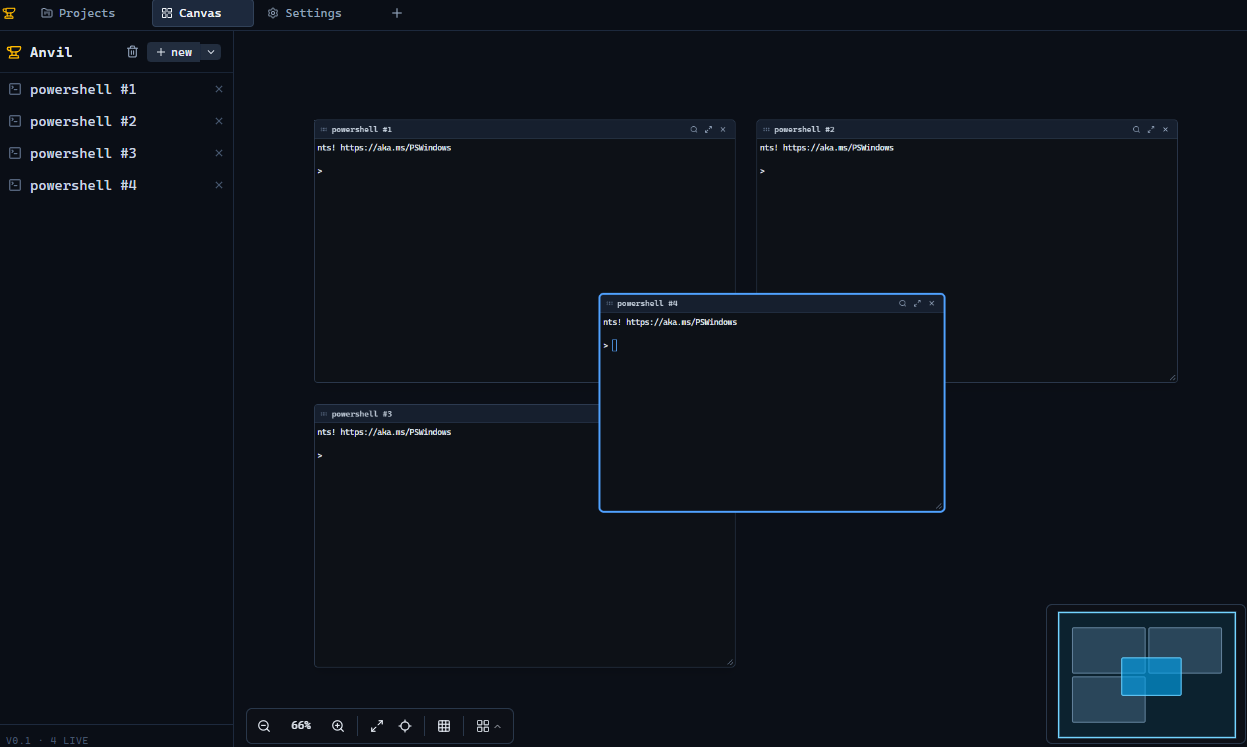Click the powershell #3 window title bar label

click(x=362, y=414)
